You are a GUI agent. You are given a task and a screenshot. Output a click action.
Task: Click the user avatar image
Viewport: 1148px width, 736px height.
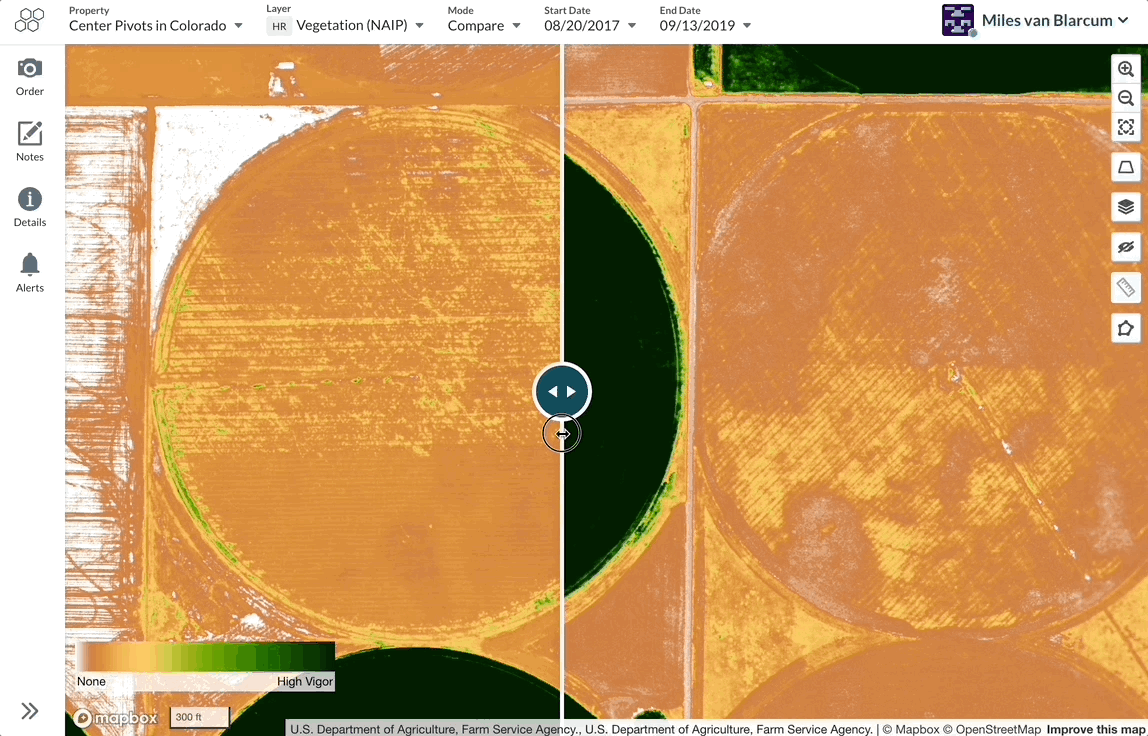[958, 21]
